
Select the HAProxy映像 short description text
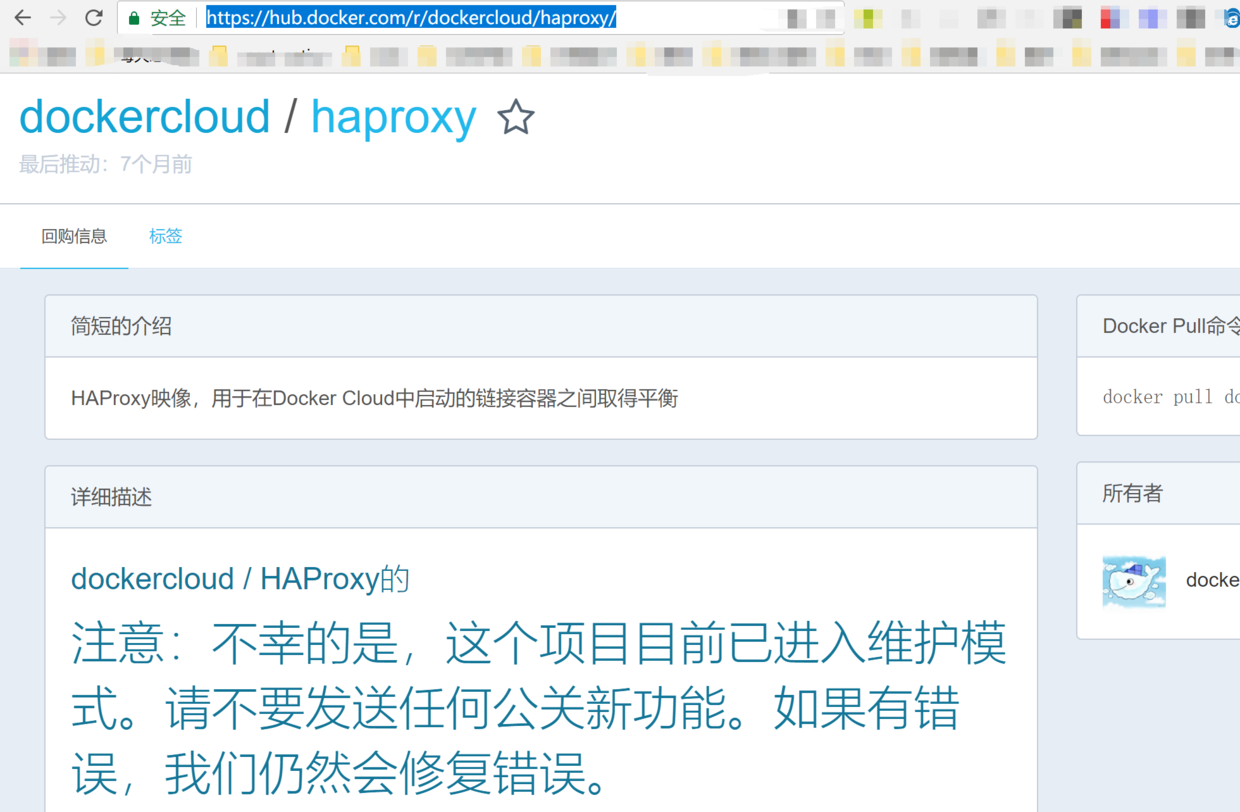point(374,398)
